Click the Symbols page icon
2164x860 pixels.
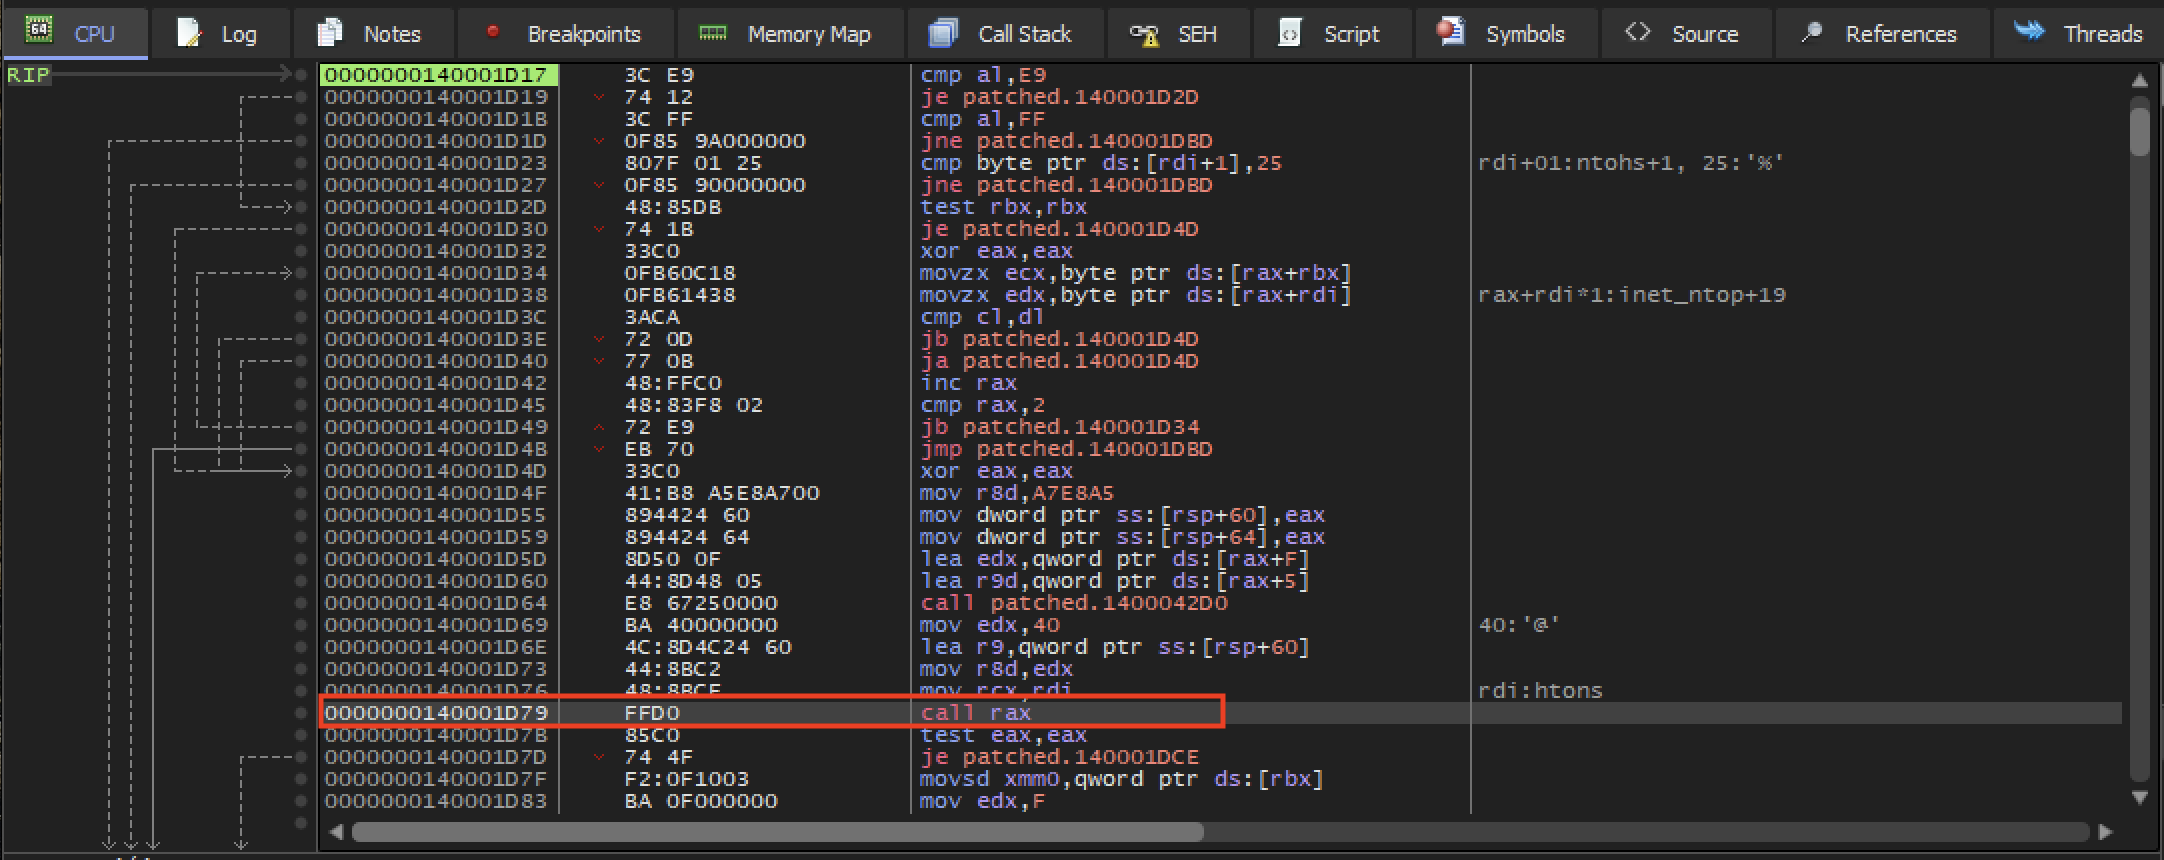pyautogui.click(x=1450, y=32)
